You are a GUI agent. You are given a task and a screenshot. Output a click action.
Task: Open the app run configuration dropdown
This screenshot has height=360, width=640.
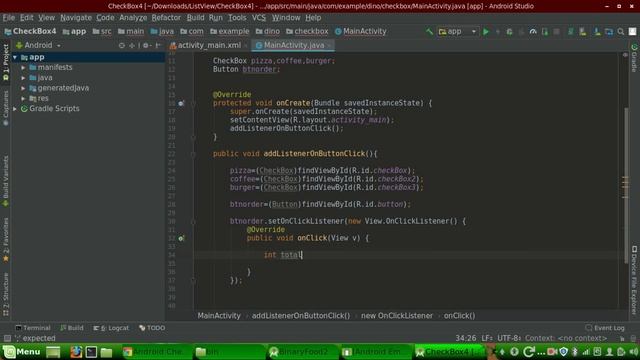point(457,31)
